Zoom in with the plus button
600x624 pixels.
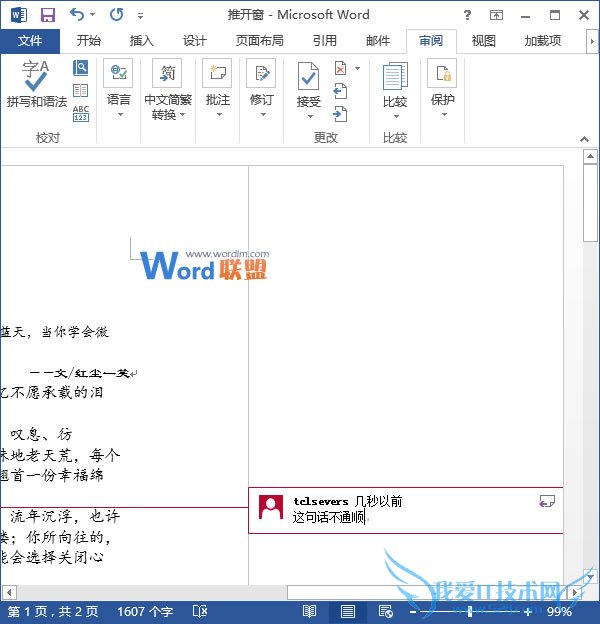click(528, 612)
